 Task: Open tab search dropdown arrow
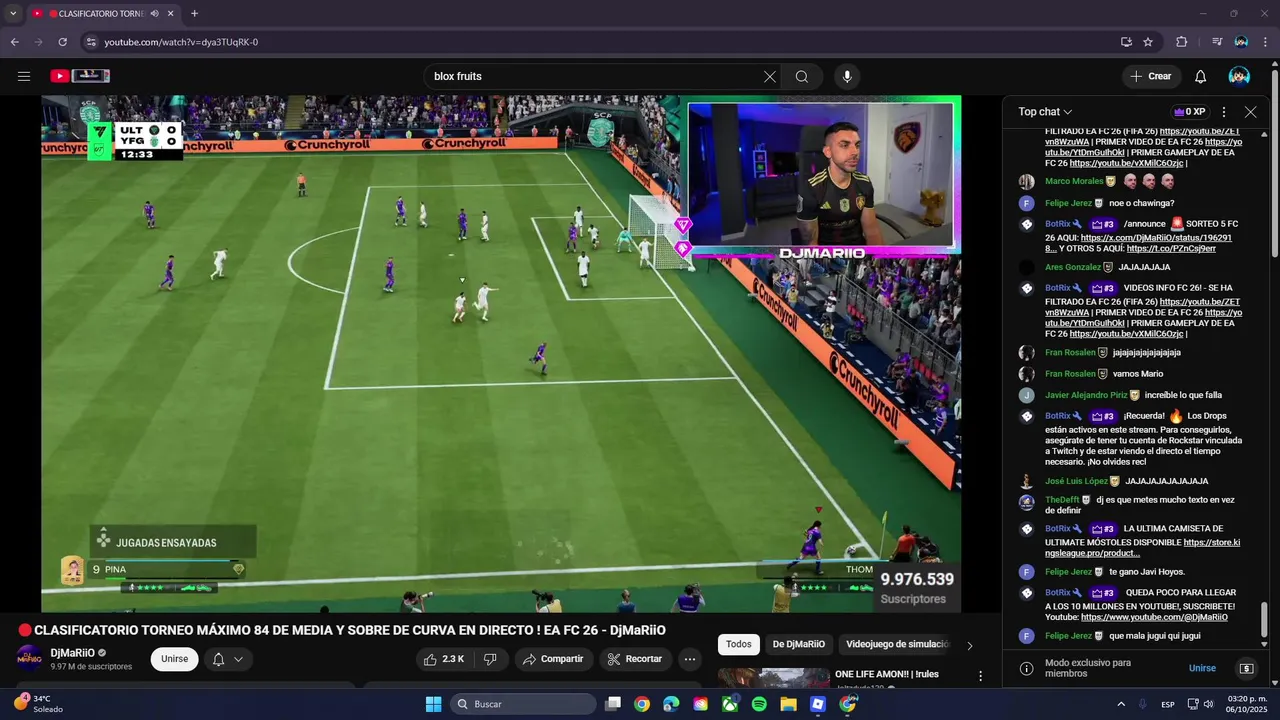tap(13, 14)
